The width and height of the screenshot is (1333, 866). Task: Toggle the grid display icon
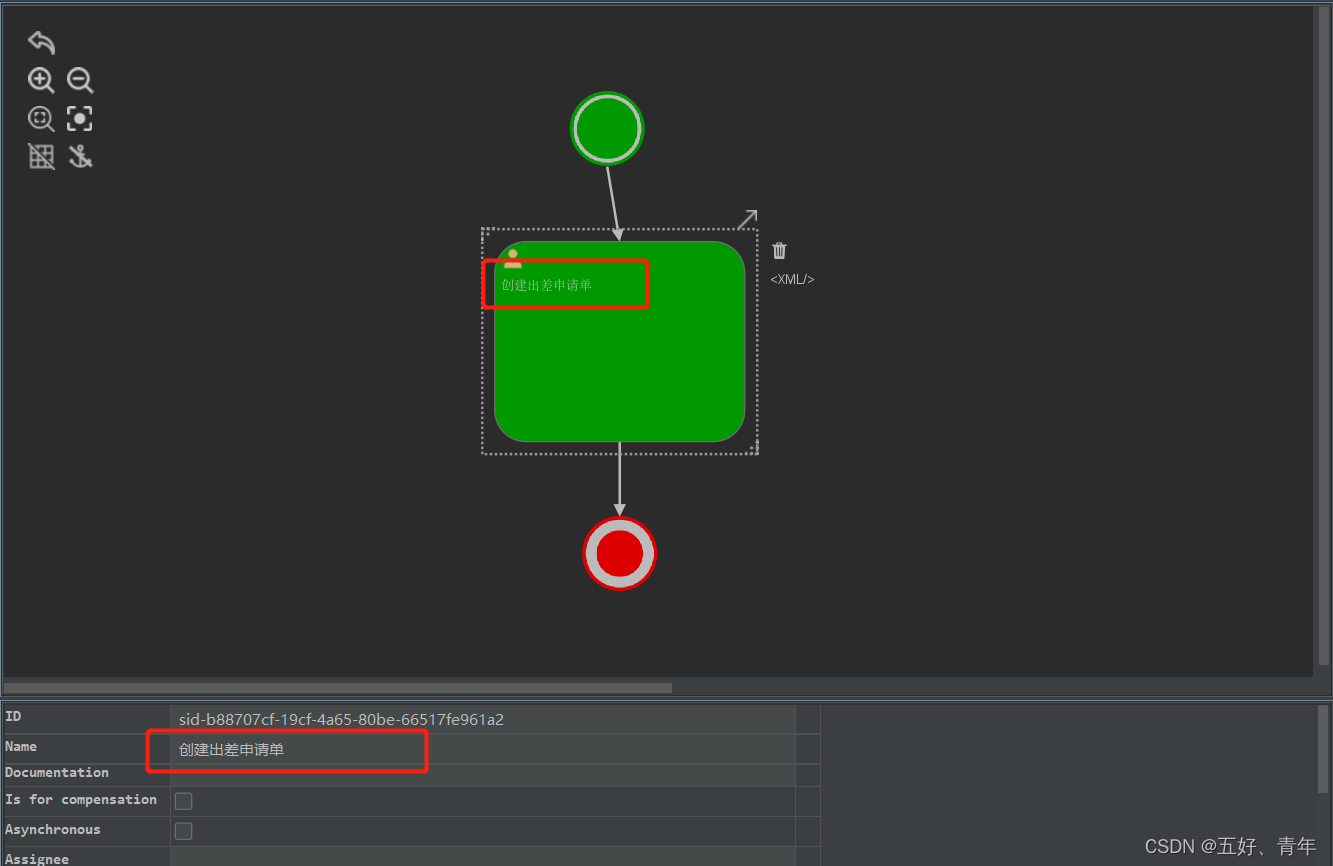click(41, 156)
